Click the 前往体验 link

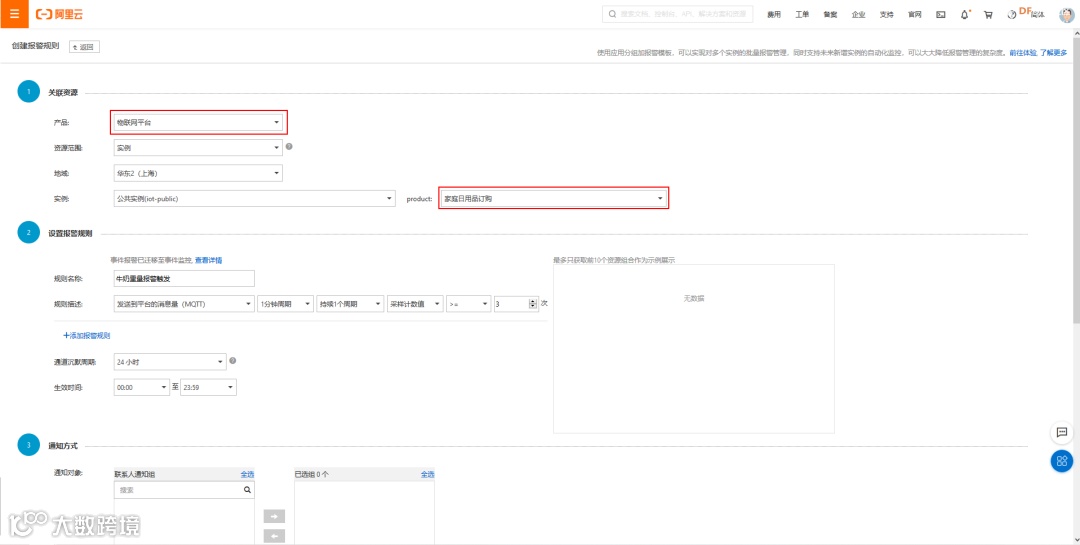click(1023, 52)
